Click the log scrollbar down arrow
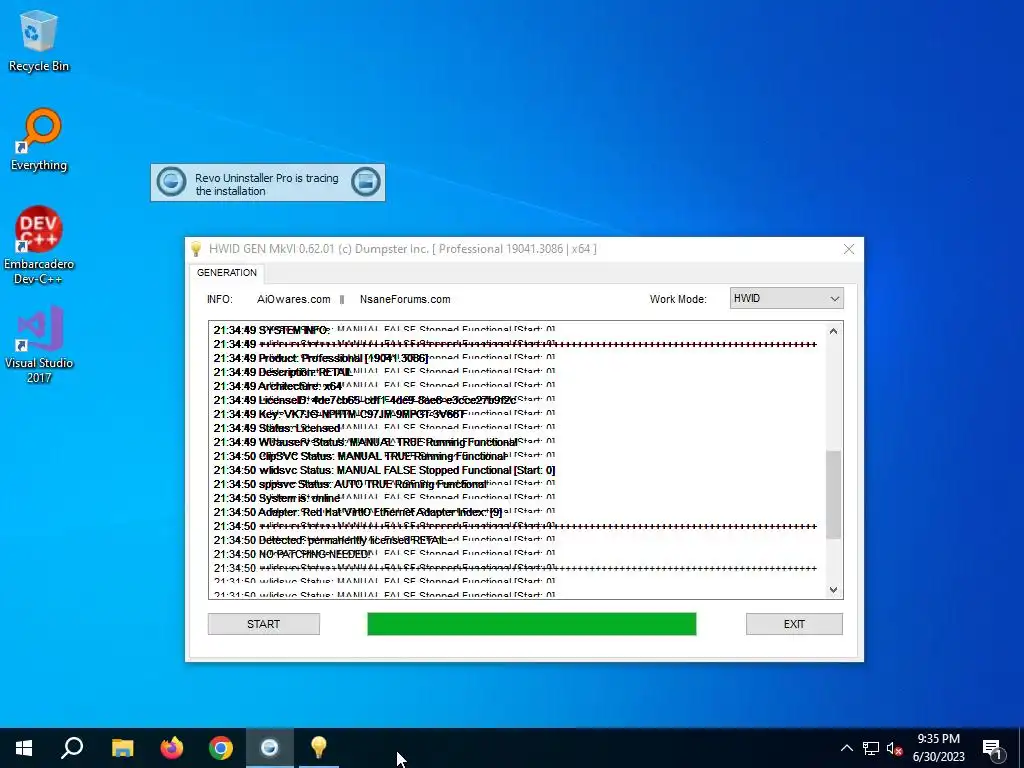The image size is (1024, 768). 833,590
